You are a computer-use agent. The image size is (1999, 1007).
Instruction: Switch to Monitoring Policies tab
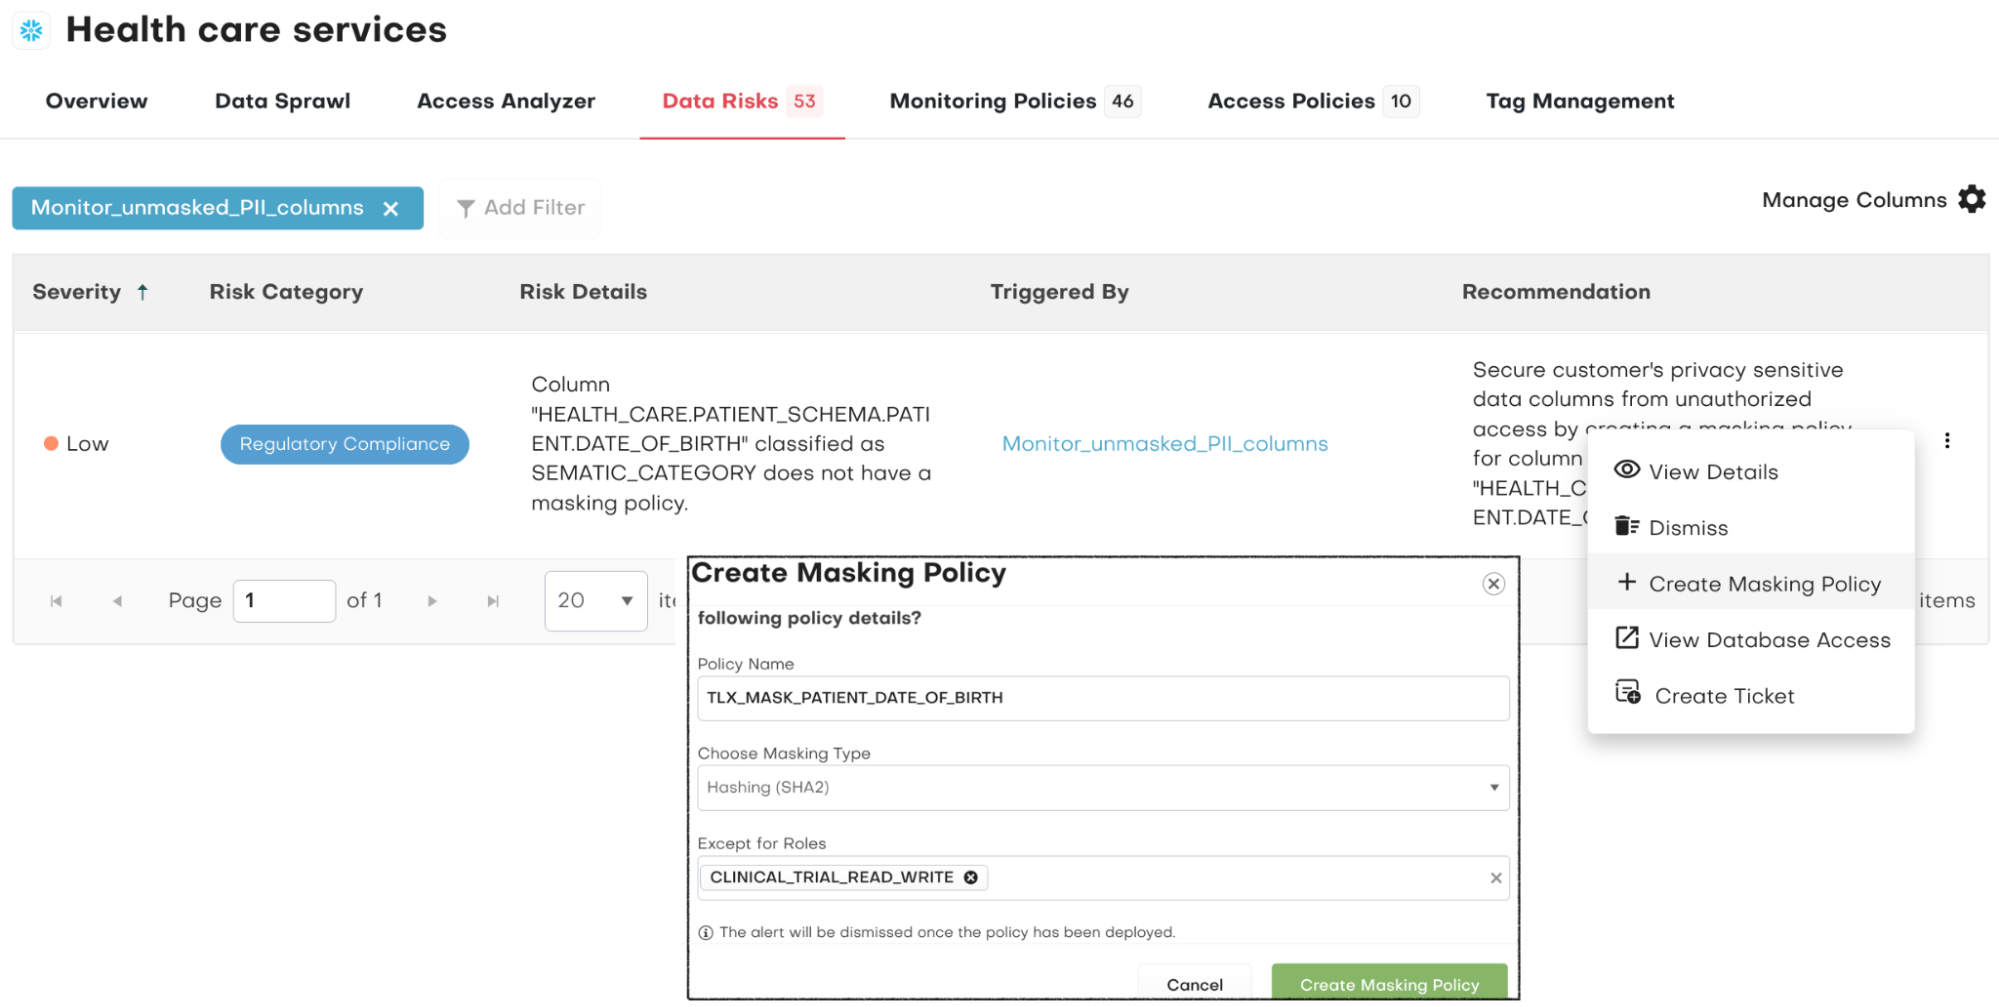tap(1015, 101)
